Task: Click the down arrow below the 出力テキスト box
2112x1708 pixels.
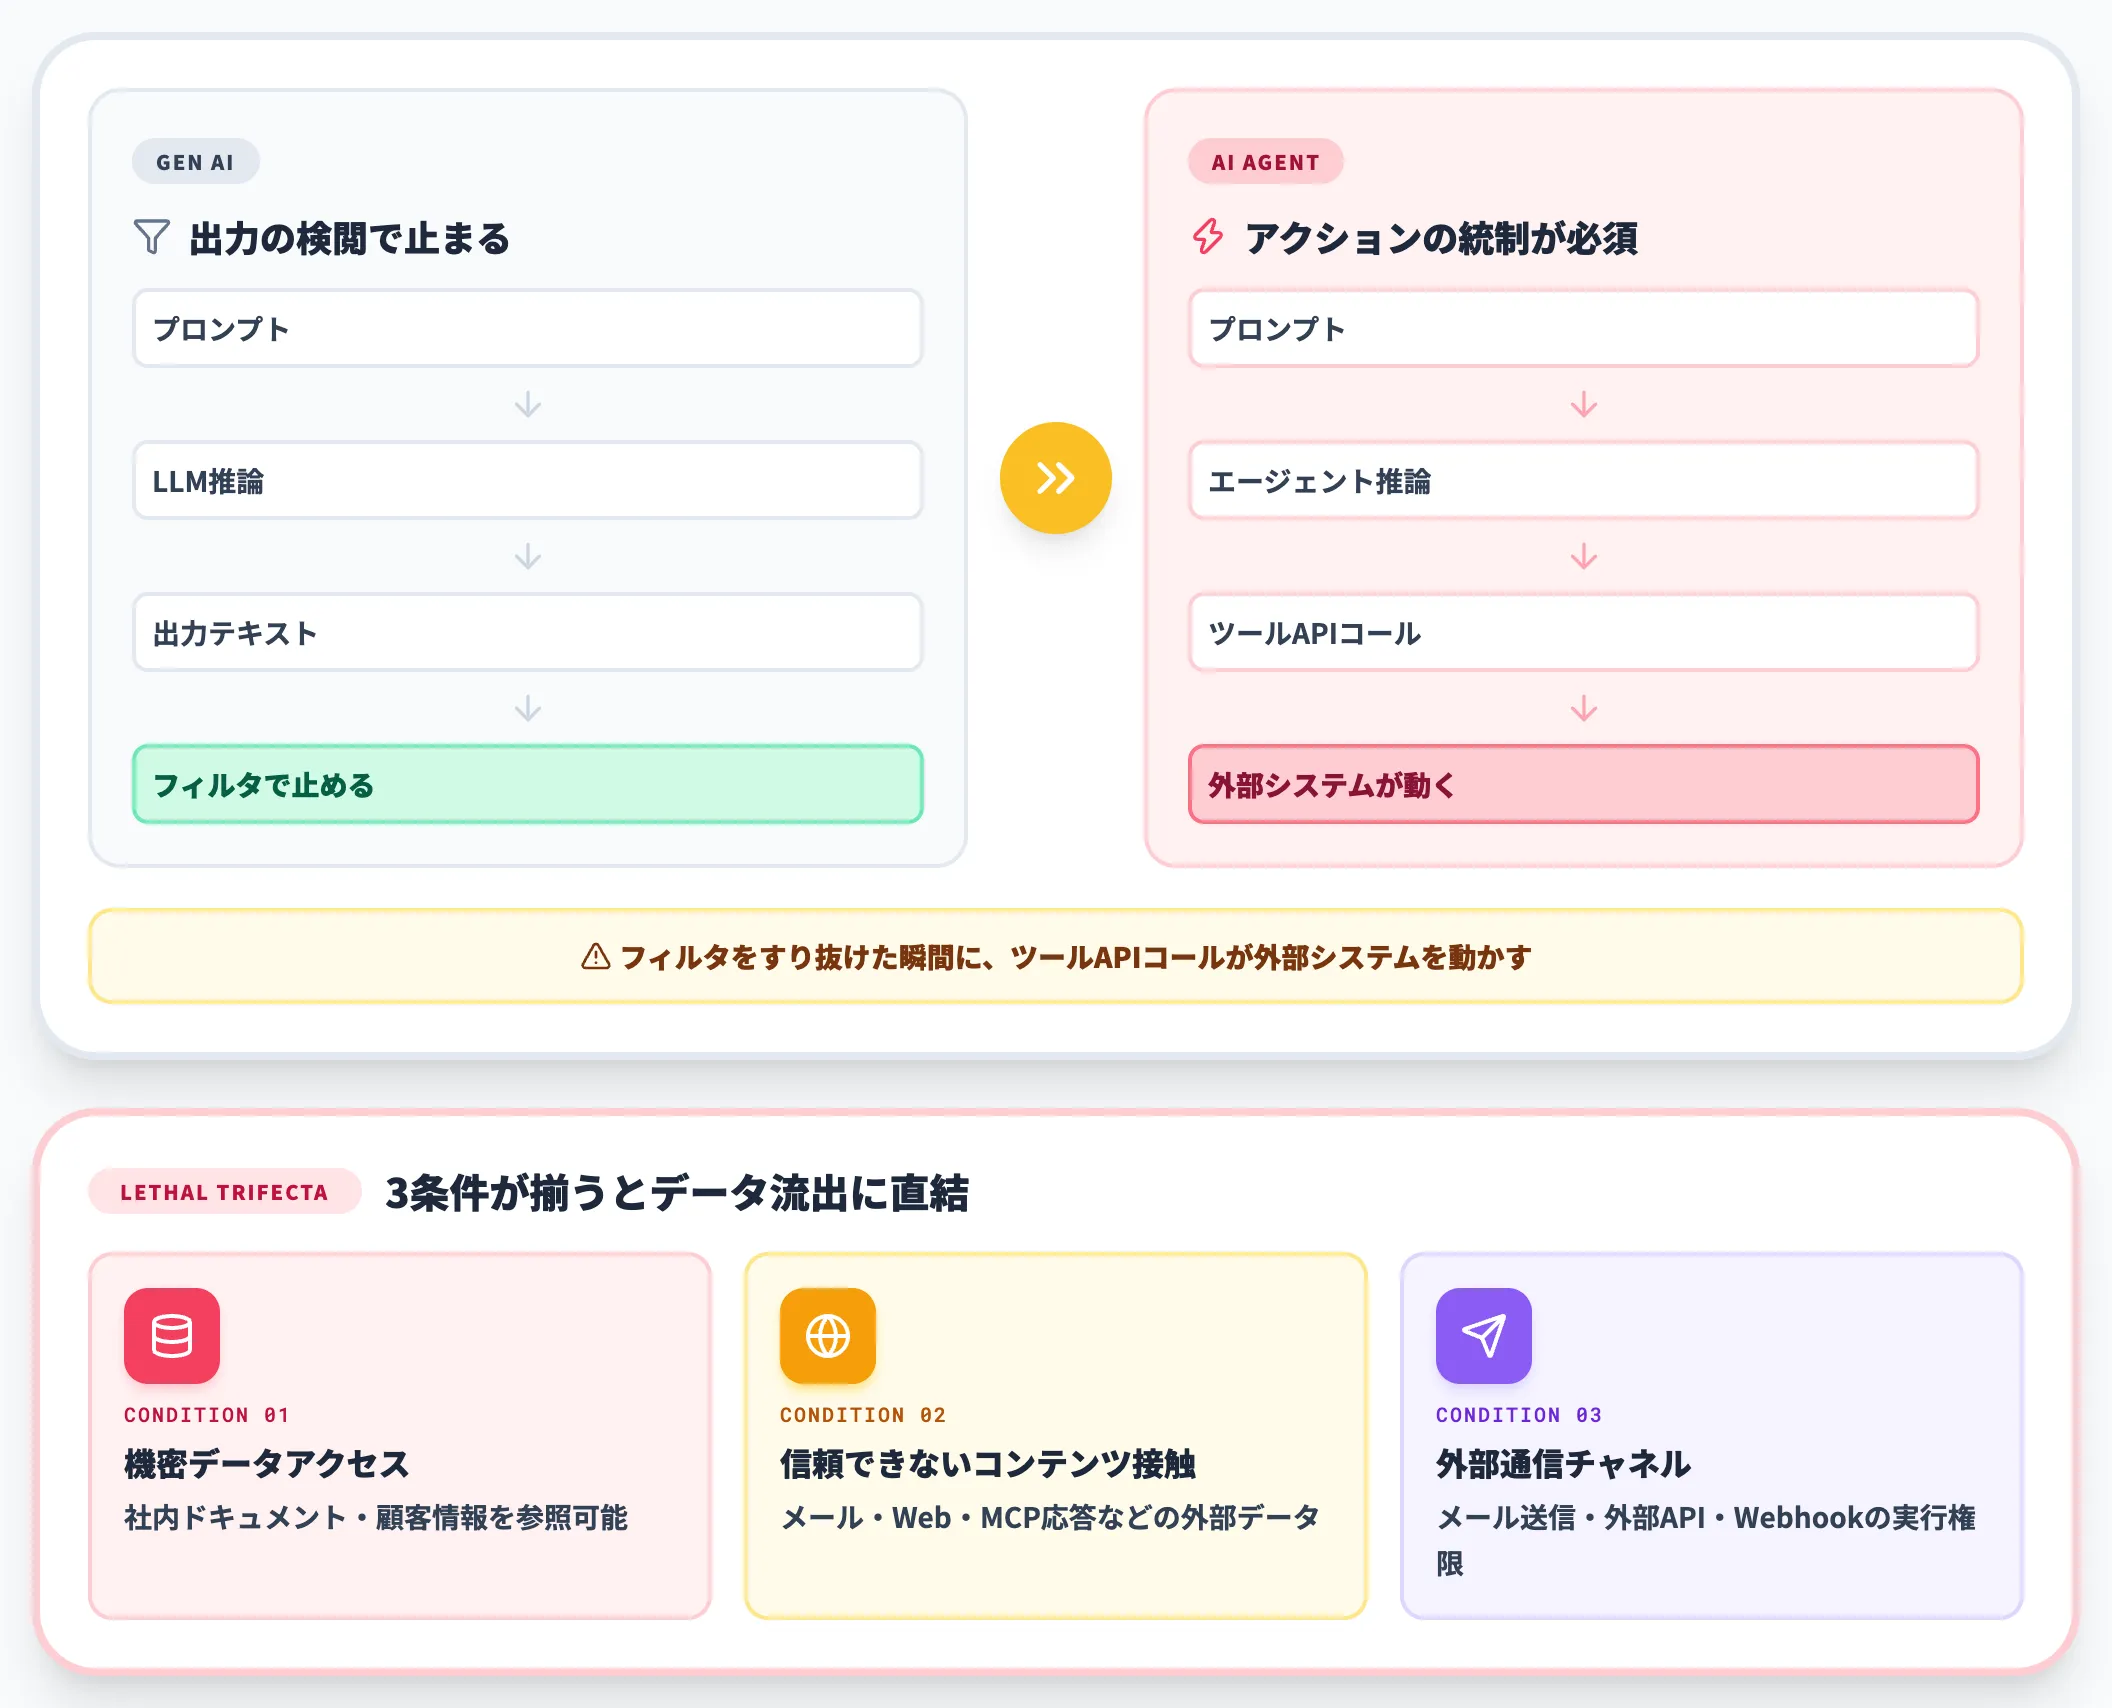Action: pos(528,709)
